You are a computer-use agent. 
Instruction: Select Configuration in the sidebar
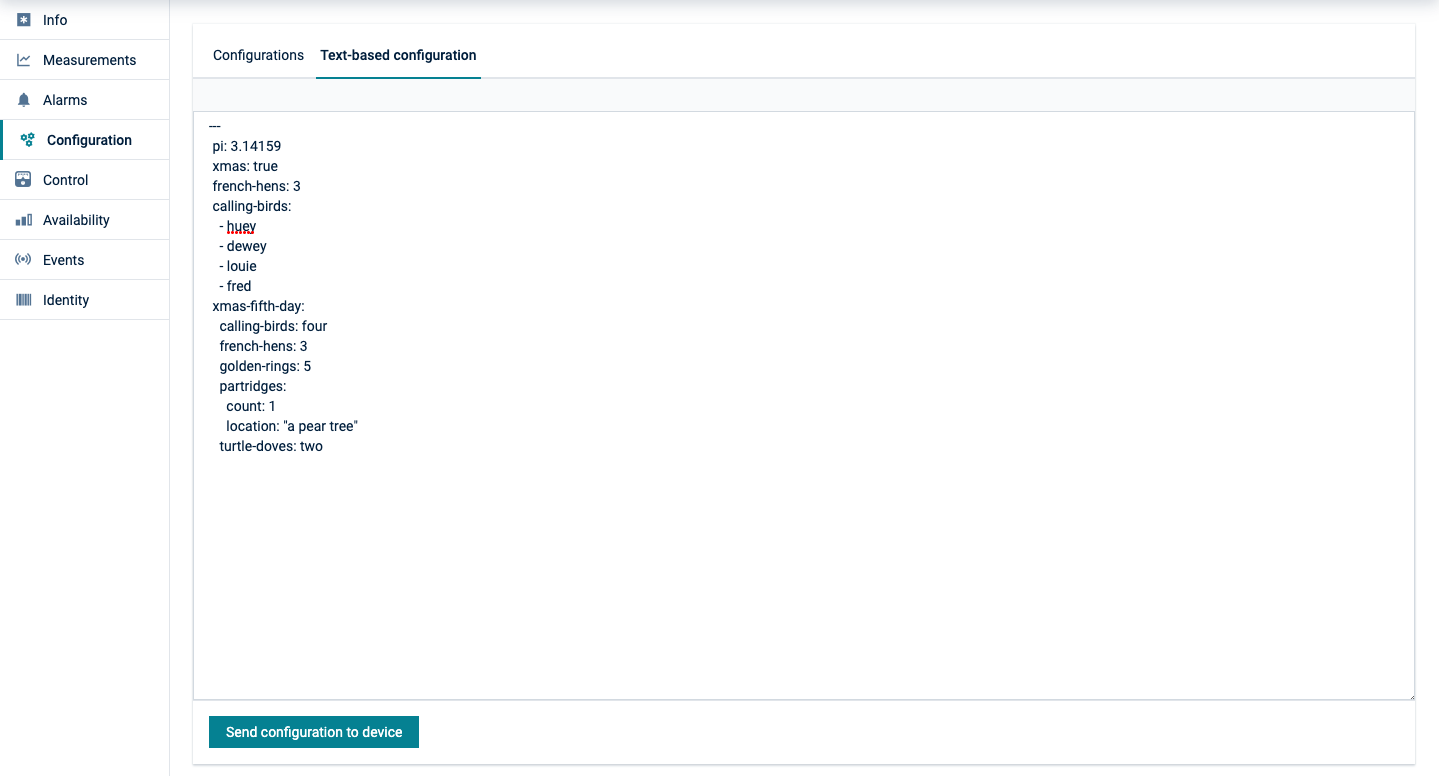click(84, 140)
